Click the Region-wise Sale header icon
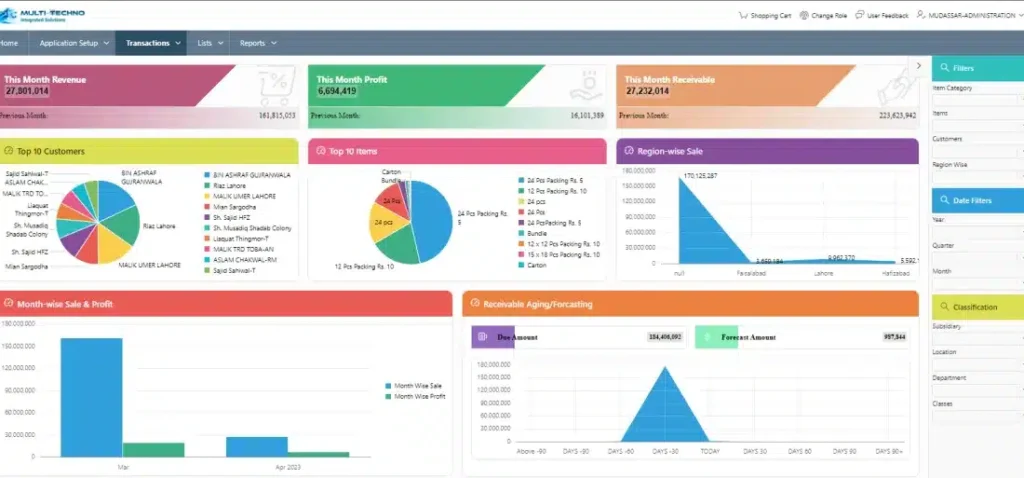This screenshot has height=478, width=1024. [626, 152]
